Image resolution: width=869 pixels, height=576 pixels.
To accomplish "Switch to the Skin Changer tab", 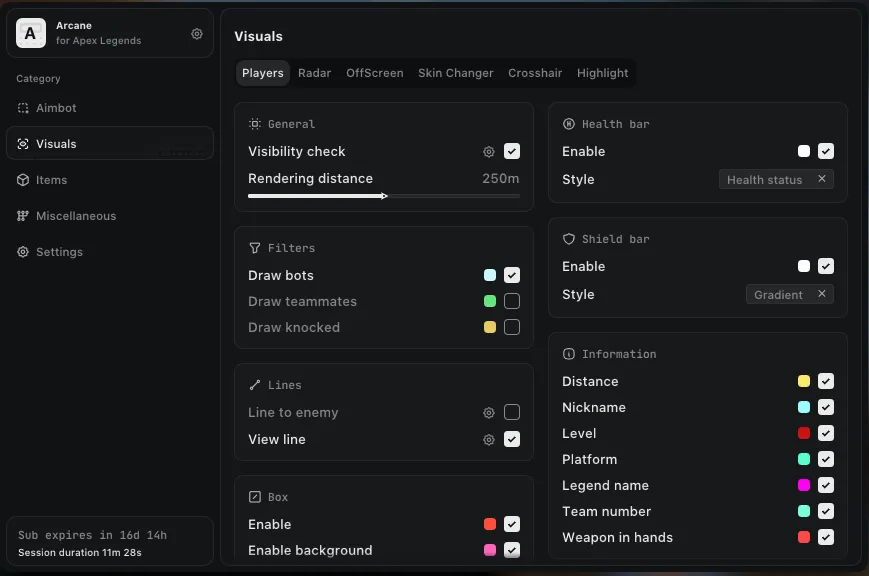I will (x=456, y=72).
